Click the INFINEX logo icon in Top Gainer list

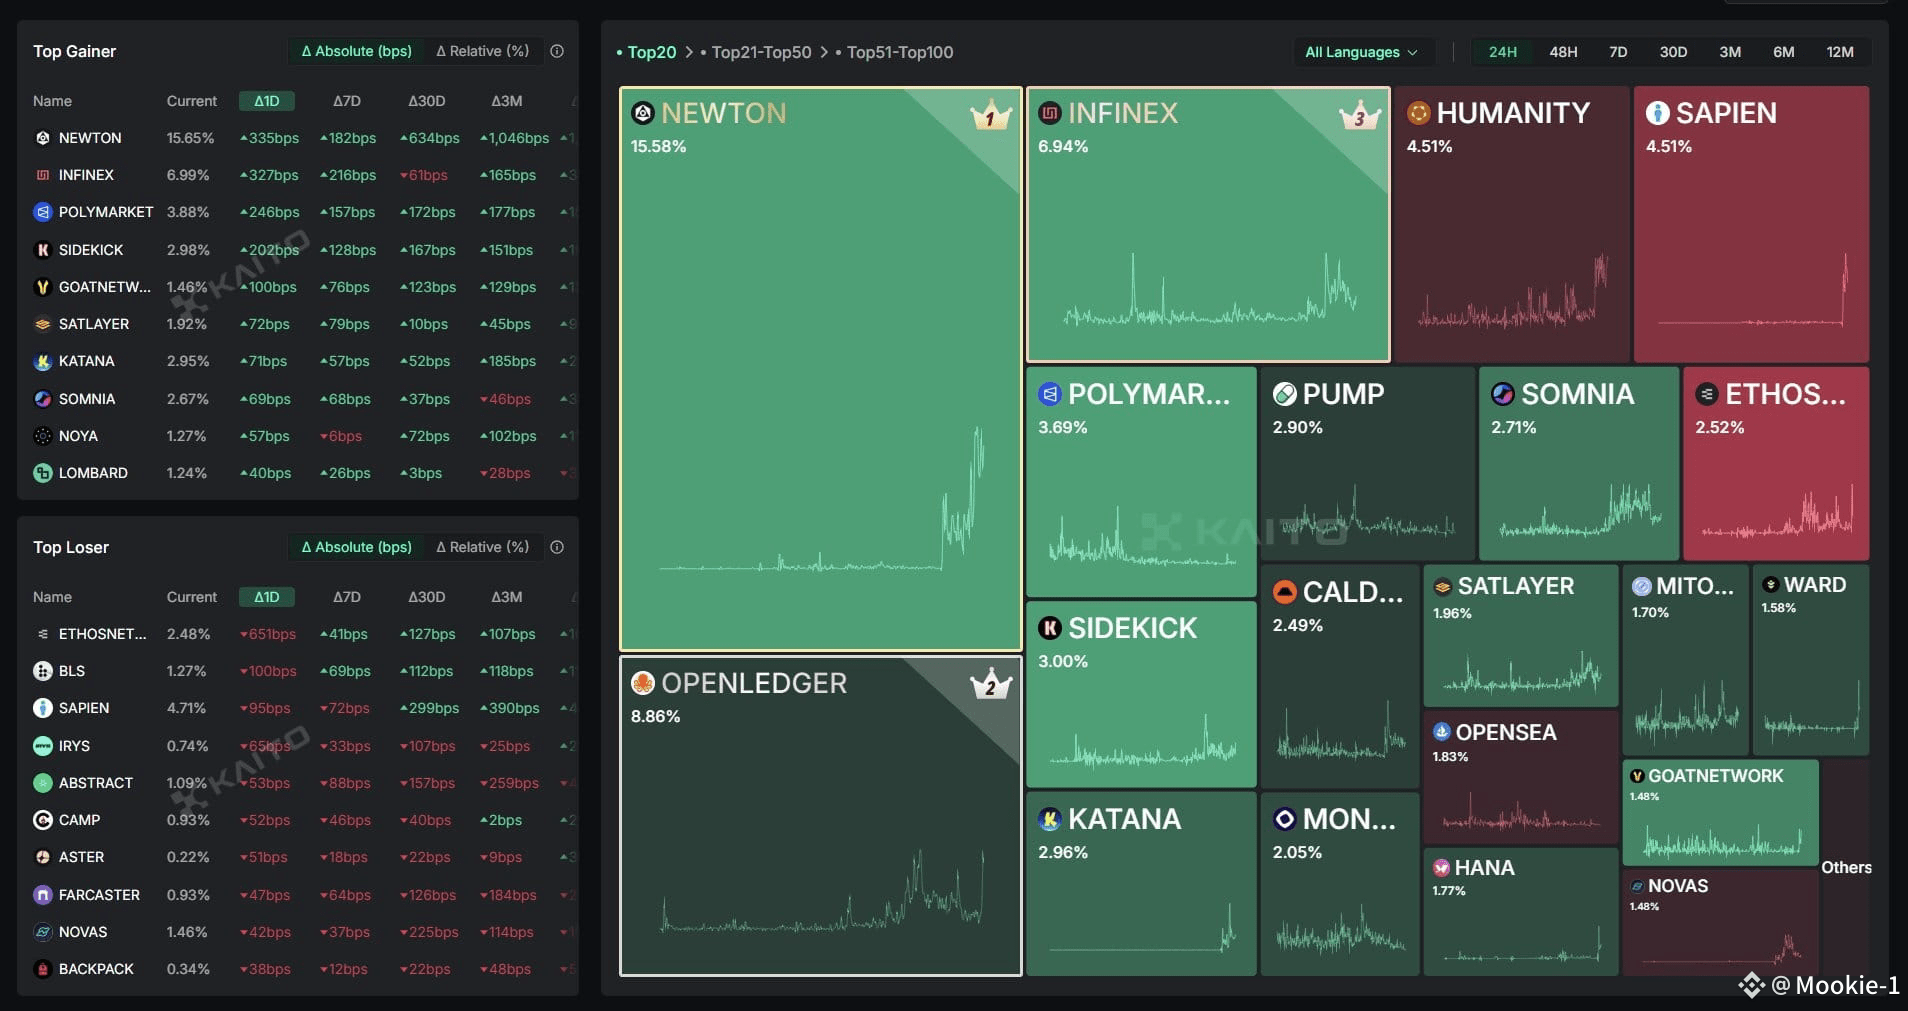[x=42, y=175]
